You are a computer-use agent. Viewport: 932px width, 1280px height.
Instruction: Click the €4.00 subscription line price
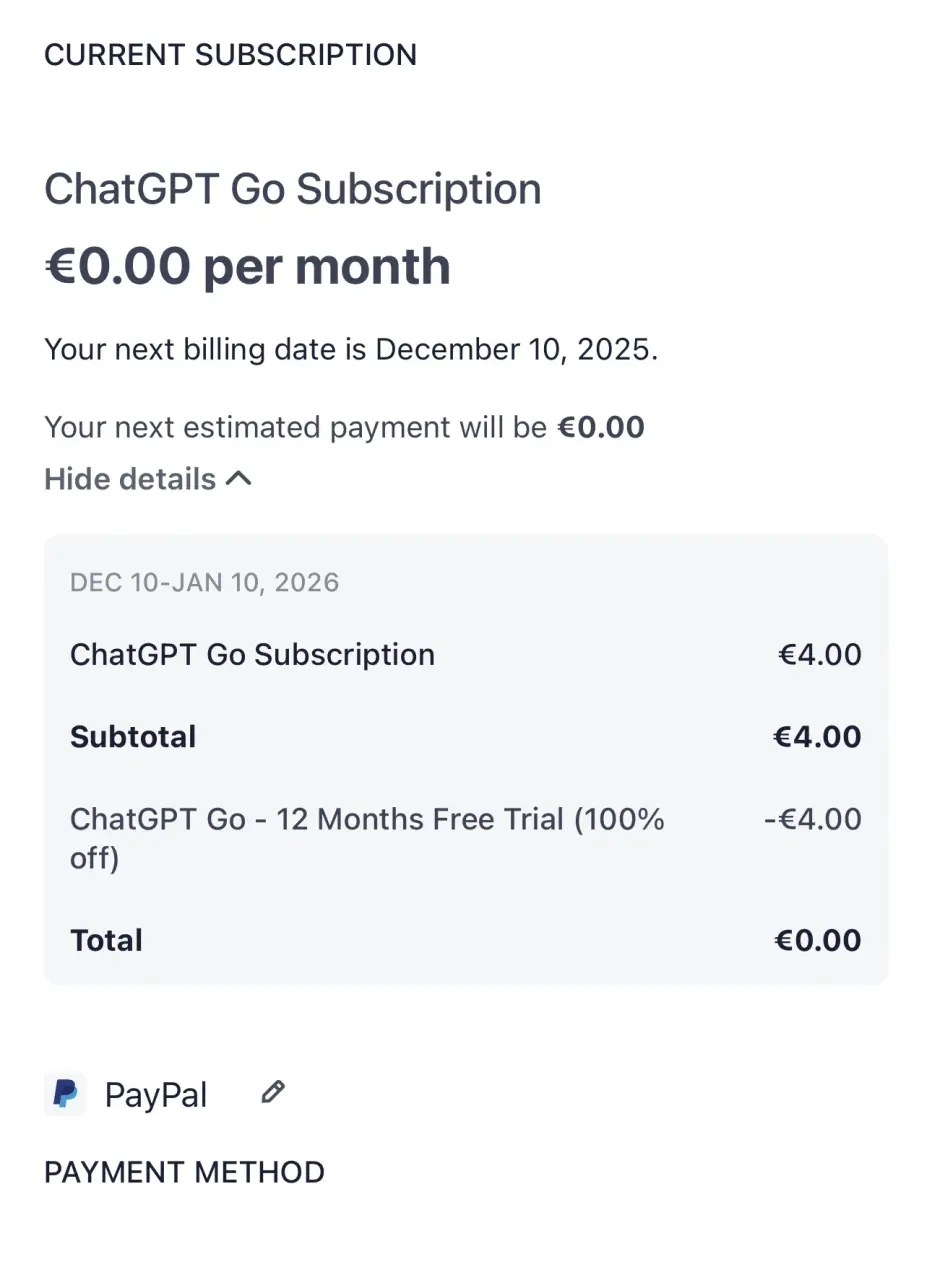pos(820,655)
